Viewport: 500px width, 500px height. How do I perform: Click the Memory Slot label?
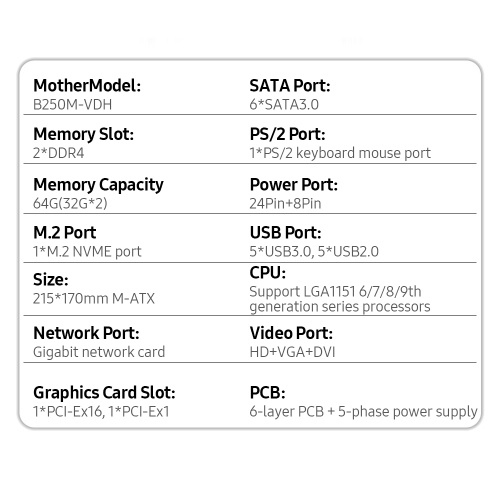(x=83, y=135)
